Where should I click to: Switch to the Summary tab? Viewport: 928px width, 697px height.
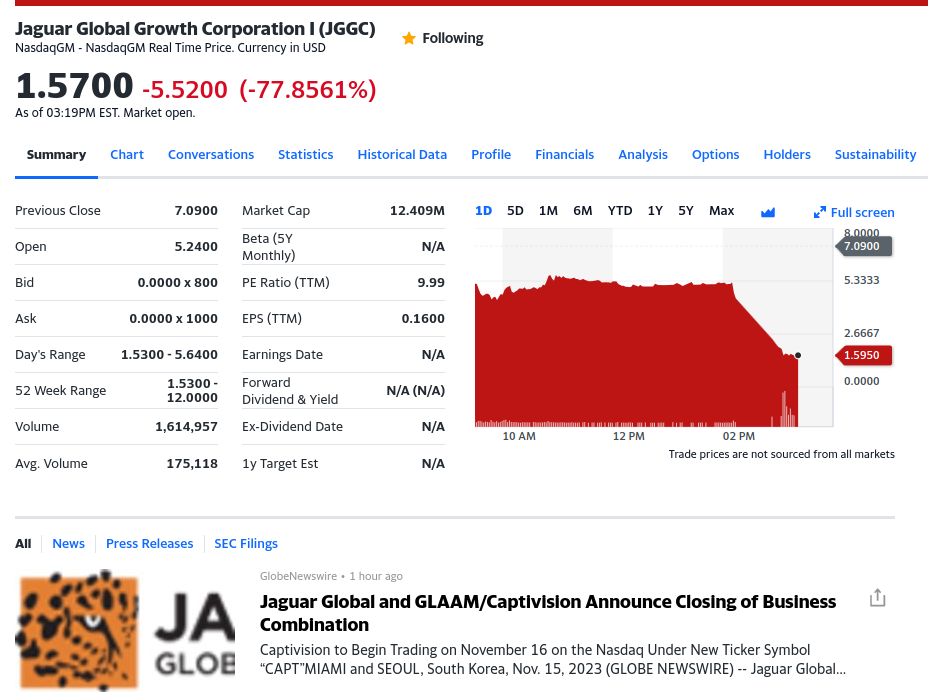click(x=56, y=154)
